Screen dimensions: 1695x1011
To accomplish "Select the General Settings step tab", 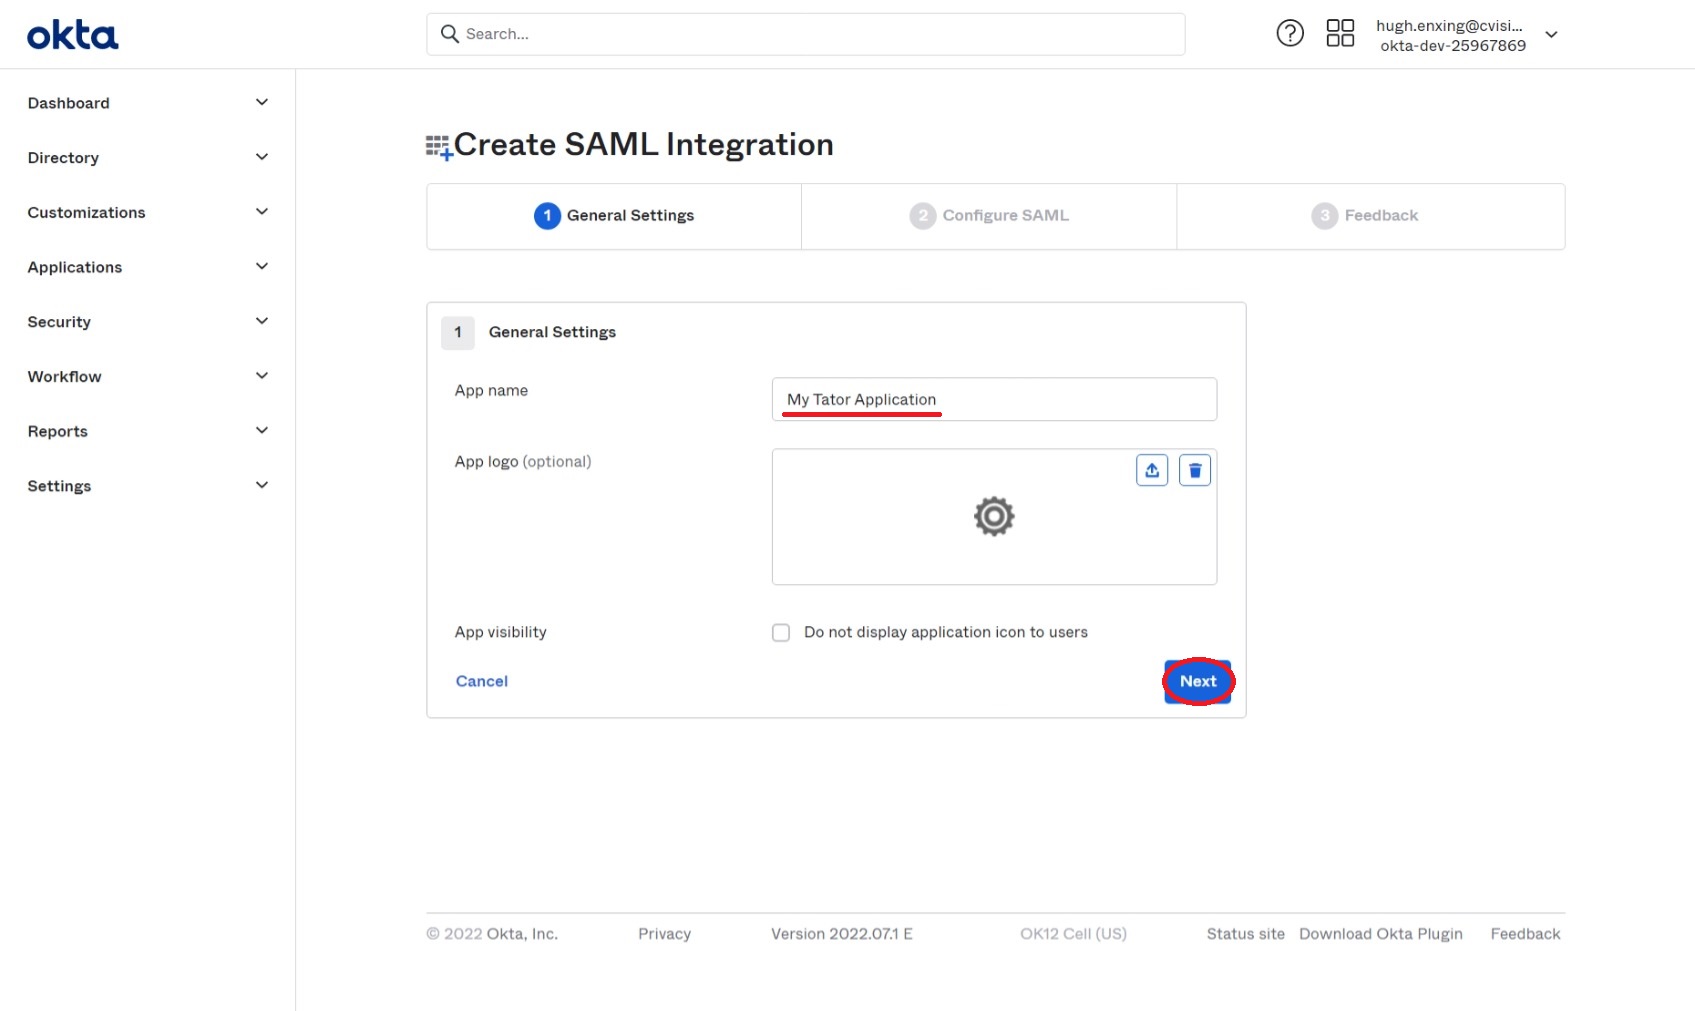I will (x=614, y=216).
